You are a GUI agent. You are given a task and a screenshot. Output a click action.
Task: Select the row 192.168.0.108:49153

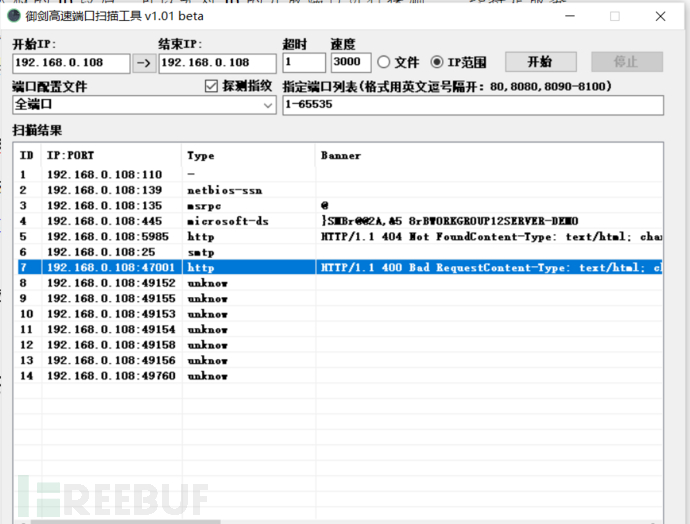pyautogui.click(x=340, y=314)
